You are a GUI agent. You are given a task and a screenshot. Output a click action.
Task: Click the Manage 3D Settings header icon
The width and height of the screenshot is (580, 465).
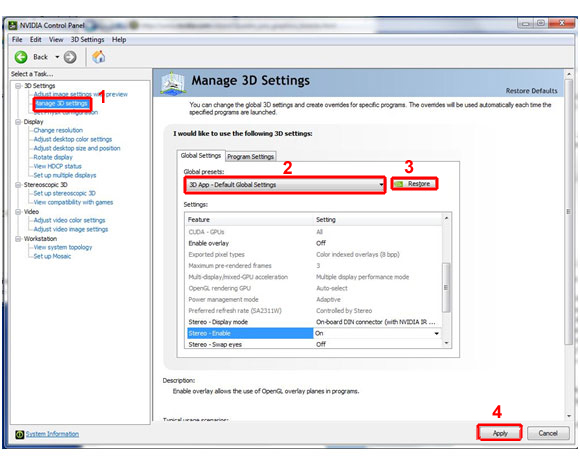(x=173, y=83)
